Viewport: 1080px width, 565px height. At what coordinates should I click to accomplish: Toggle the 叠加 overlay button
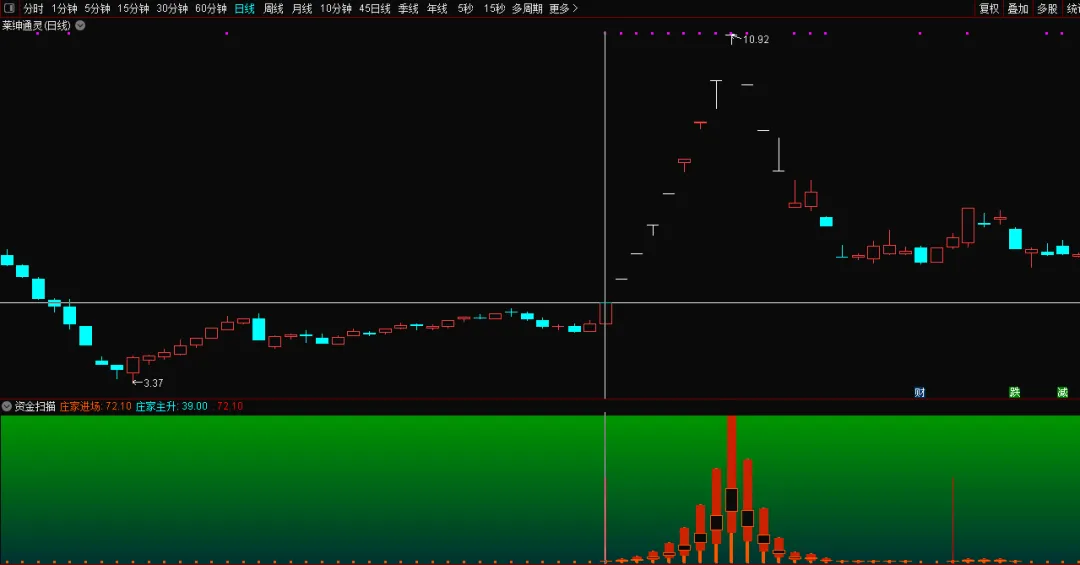coord(1018,9)
